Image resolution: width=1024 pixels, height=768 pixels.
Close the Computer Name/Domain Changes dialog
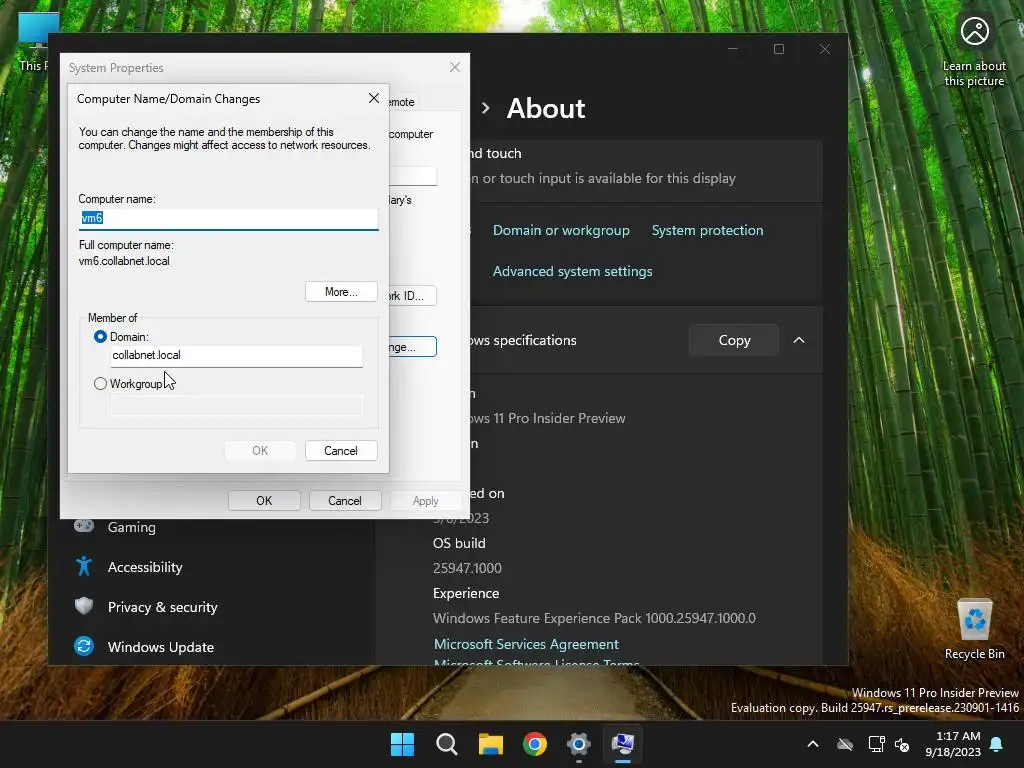pyautogui.click(x=374, y=98)
